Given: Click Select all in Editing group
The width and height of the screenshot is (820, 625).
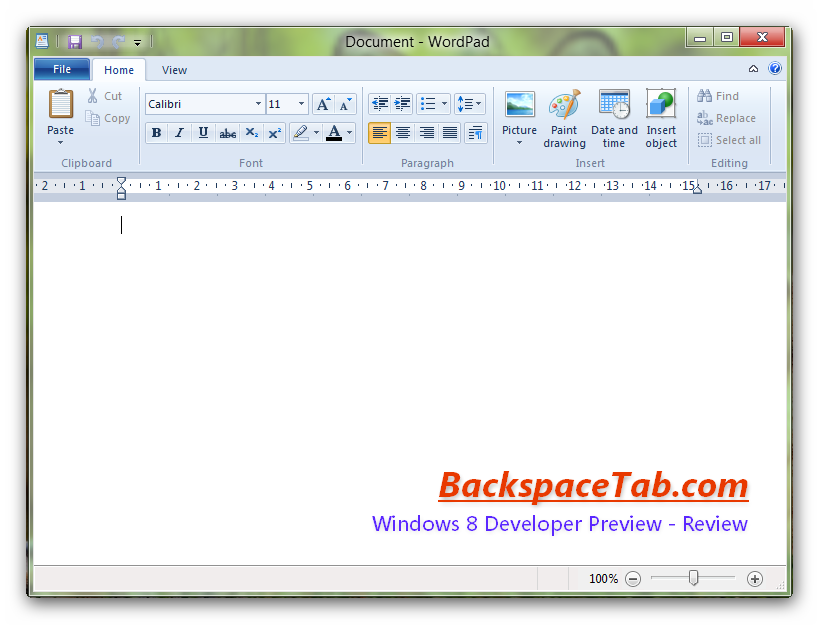Looking at the screenshot, I should pyautogui.click(x=730, y=140).
